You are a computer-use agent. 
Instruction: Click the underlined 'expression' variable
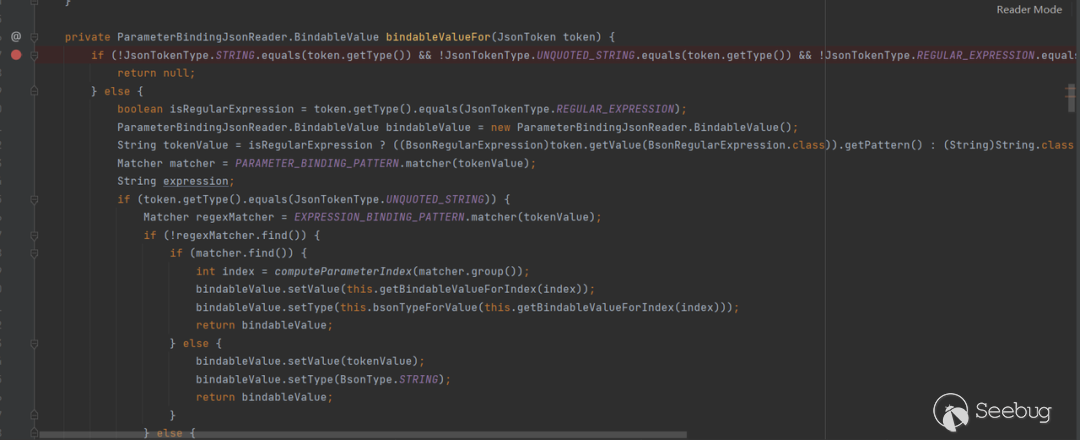point(196,181)
